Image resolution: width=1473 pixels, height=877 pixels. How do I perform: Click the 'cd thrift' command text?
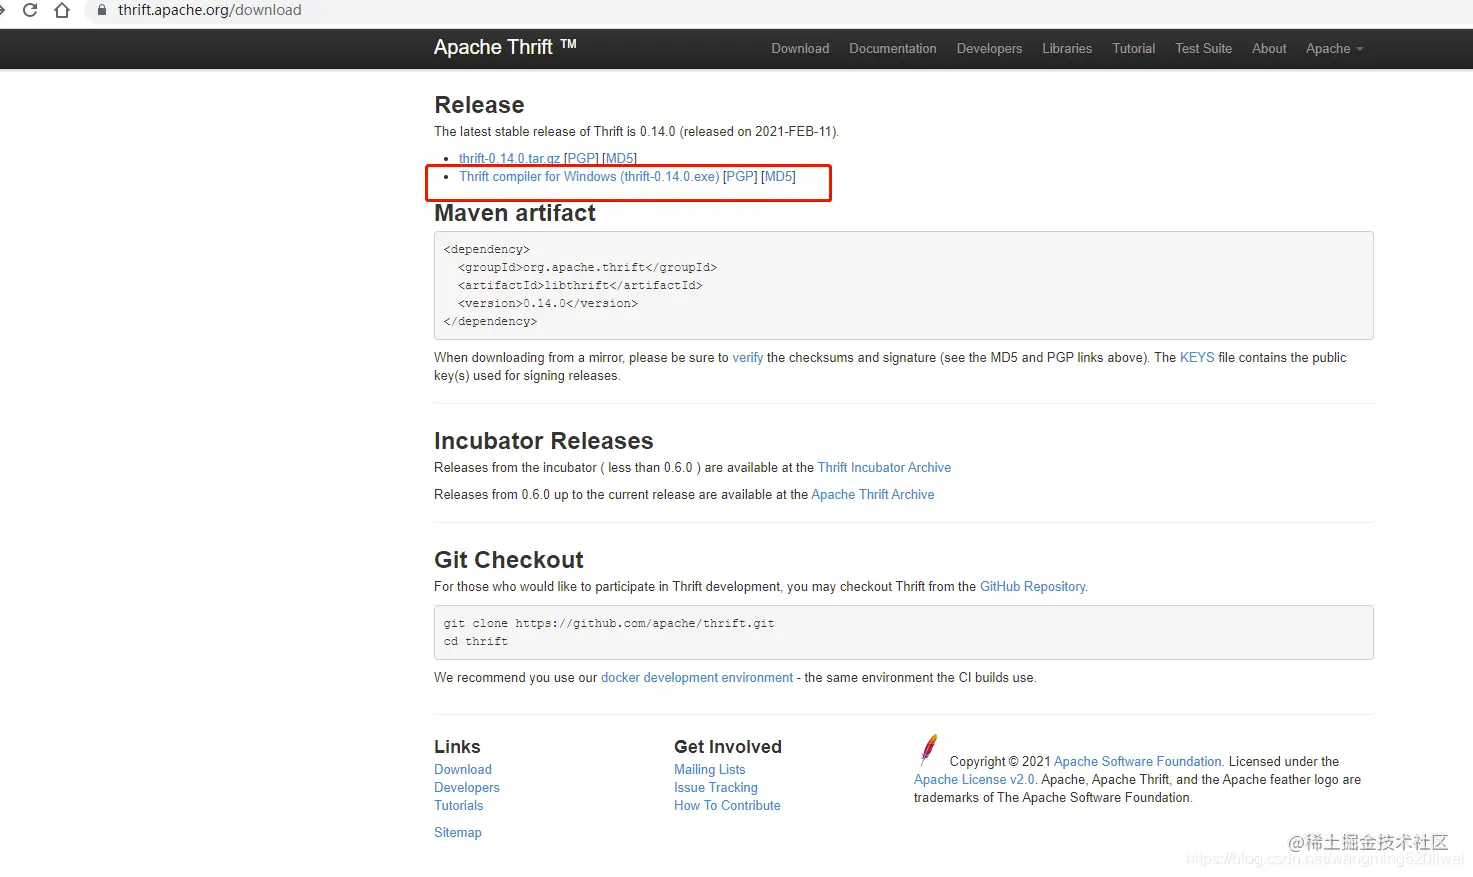click(476, 641)
